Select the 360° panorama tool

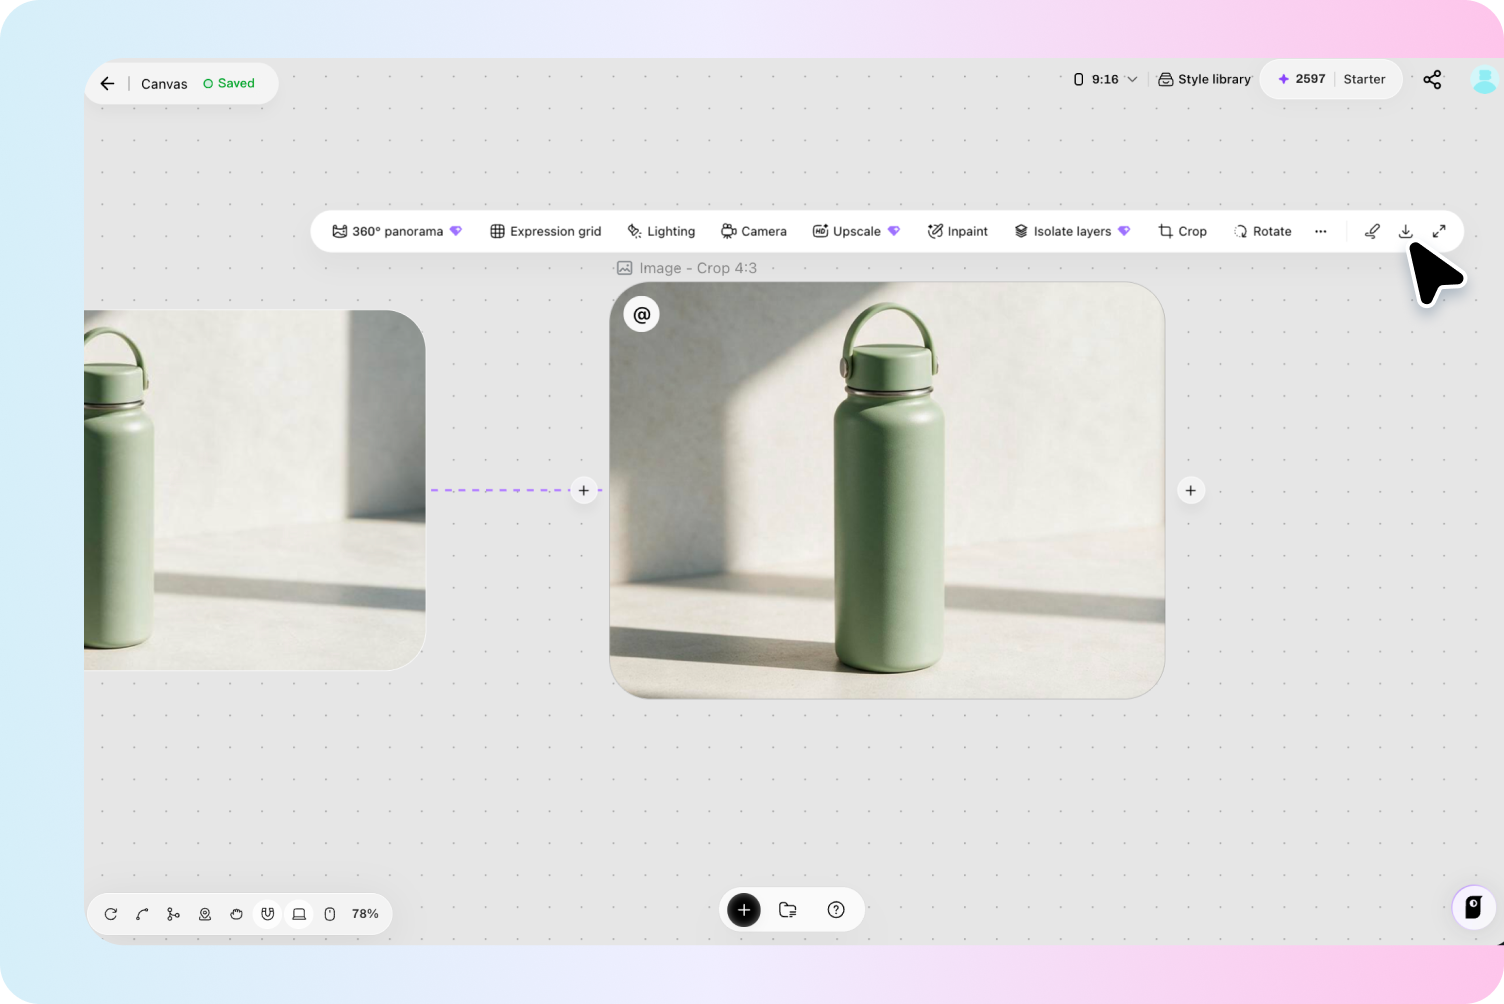(397, 231)
